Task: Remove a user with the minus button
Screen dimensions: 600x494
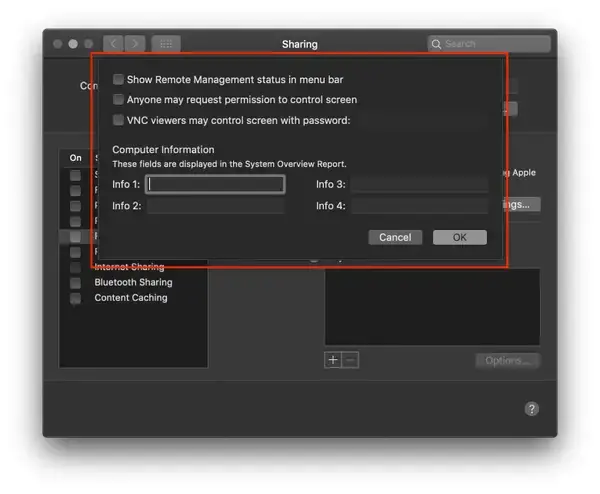Action: point(350,360)
